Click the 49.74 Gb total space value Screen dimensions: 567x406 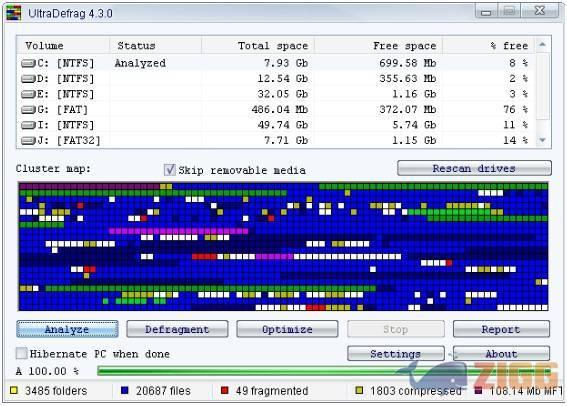(x=283, y=125)
